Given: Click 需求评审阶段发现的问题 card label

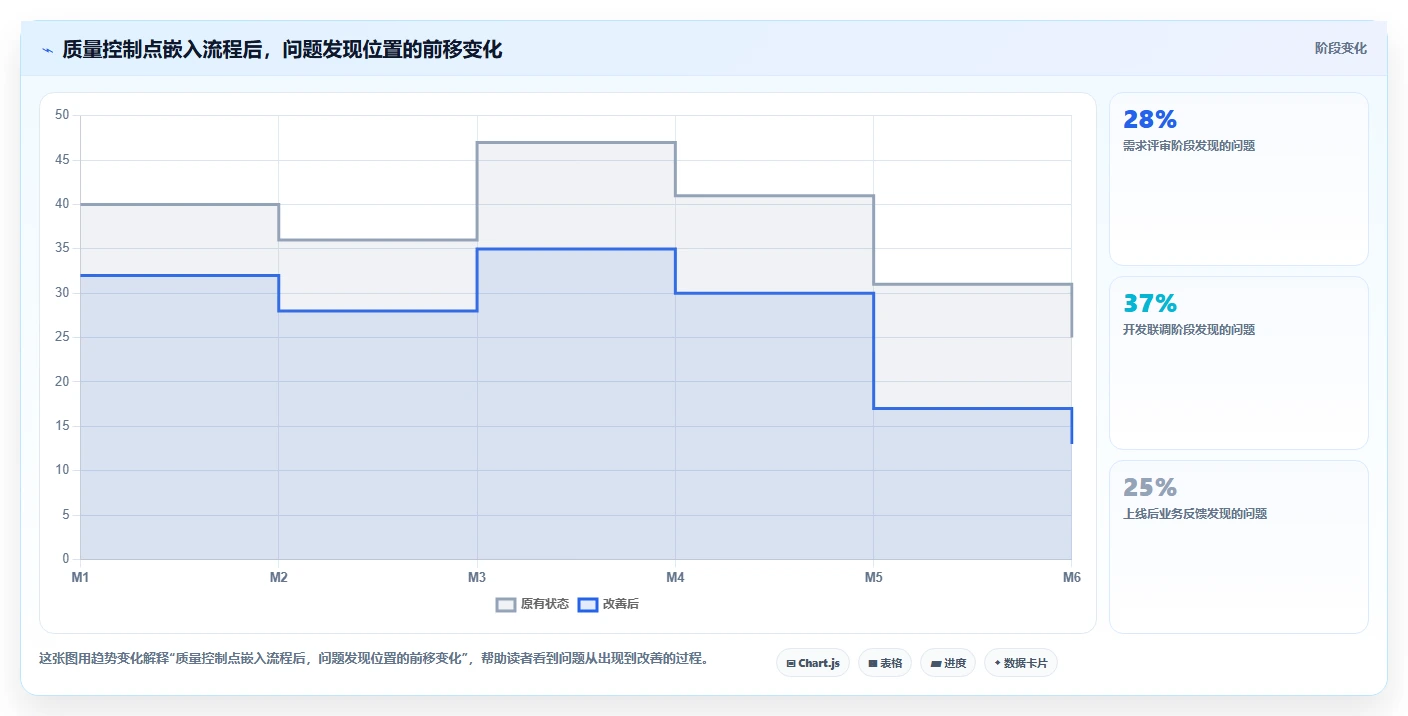Looking at the screenshot, I should click(x=1189, y=146).
